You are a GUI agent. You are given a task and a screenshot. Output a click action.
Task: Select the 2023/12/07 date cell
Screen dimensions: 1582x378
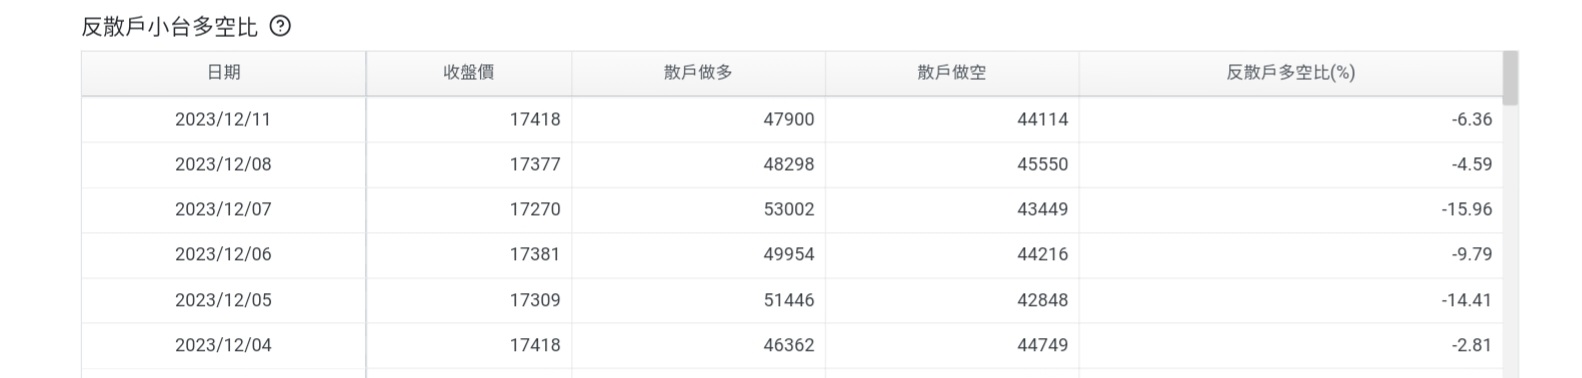click(x=223, y=209)
